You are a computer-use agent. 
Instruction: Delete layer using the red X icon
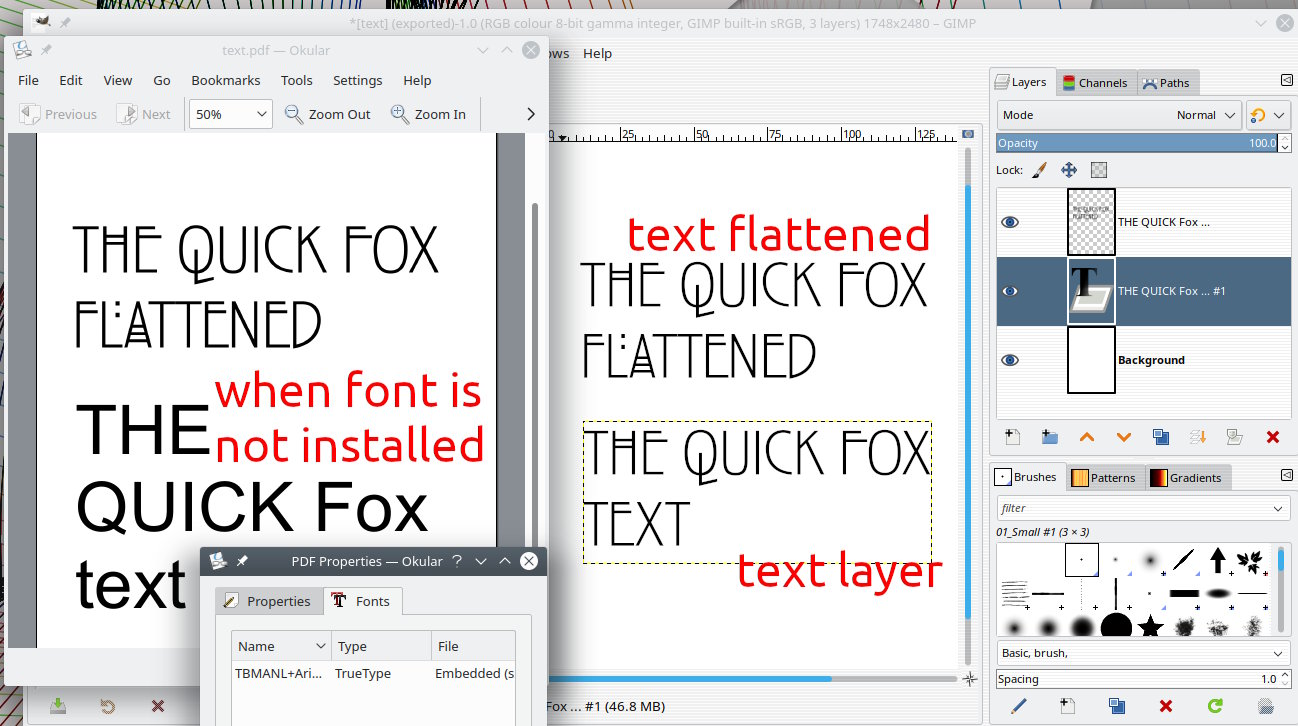[1273, 437]
